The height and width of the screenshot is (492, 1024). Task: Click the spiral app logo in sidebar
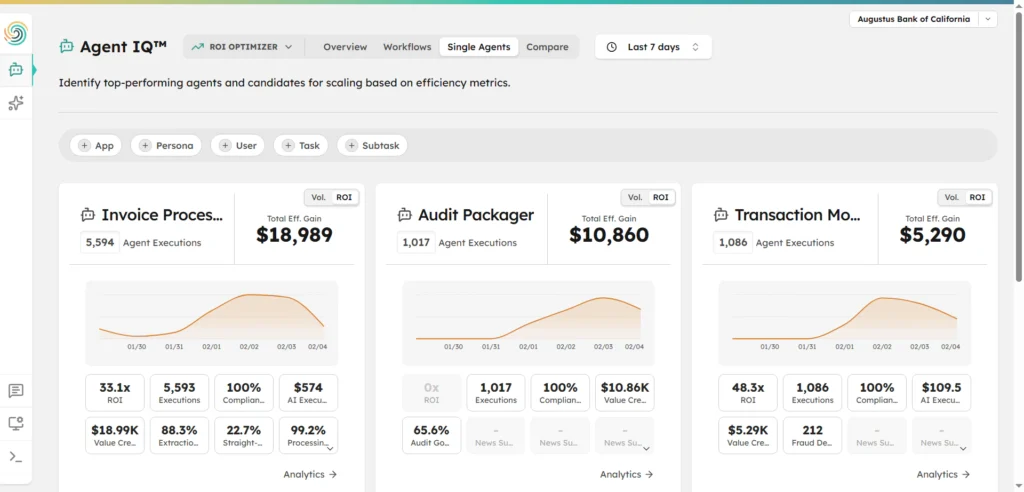click(16, 33)
